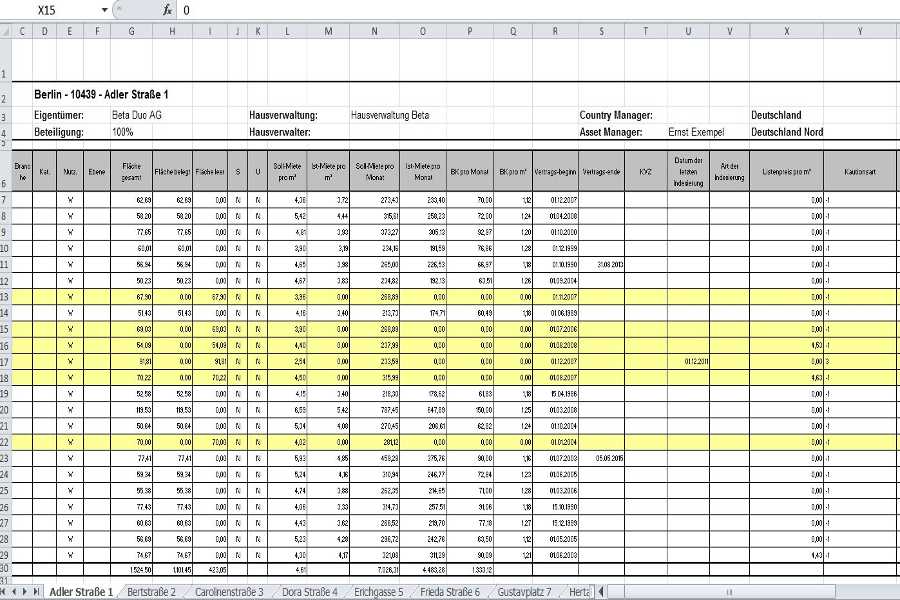
Task: Click the 'Listenpreis pro m²' heading cell
Action: click(x=786, y=171)
